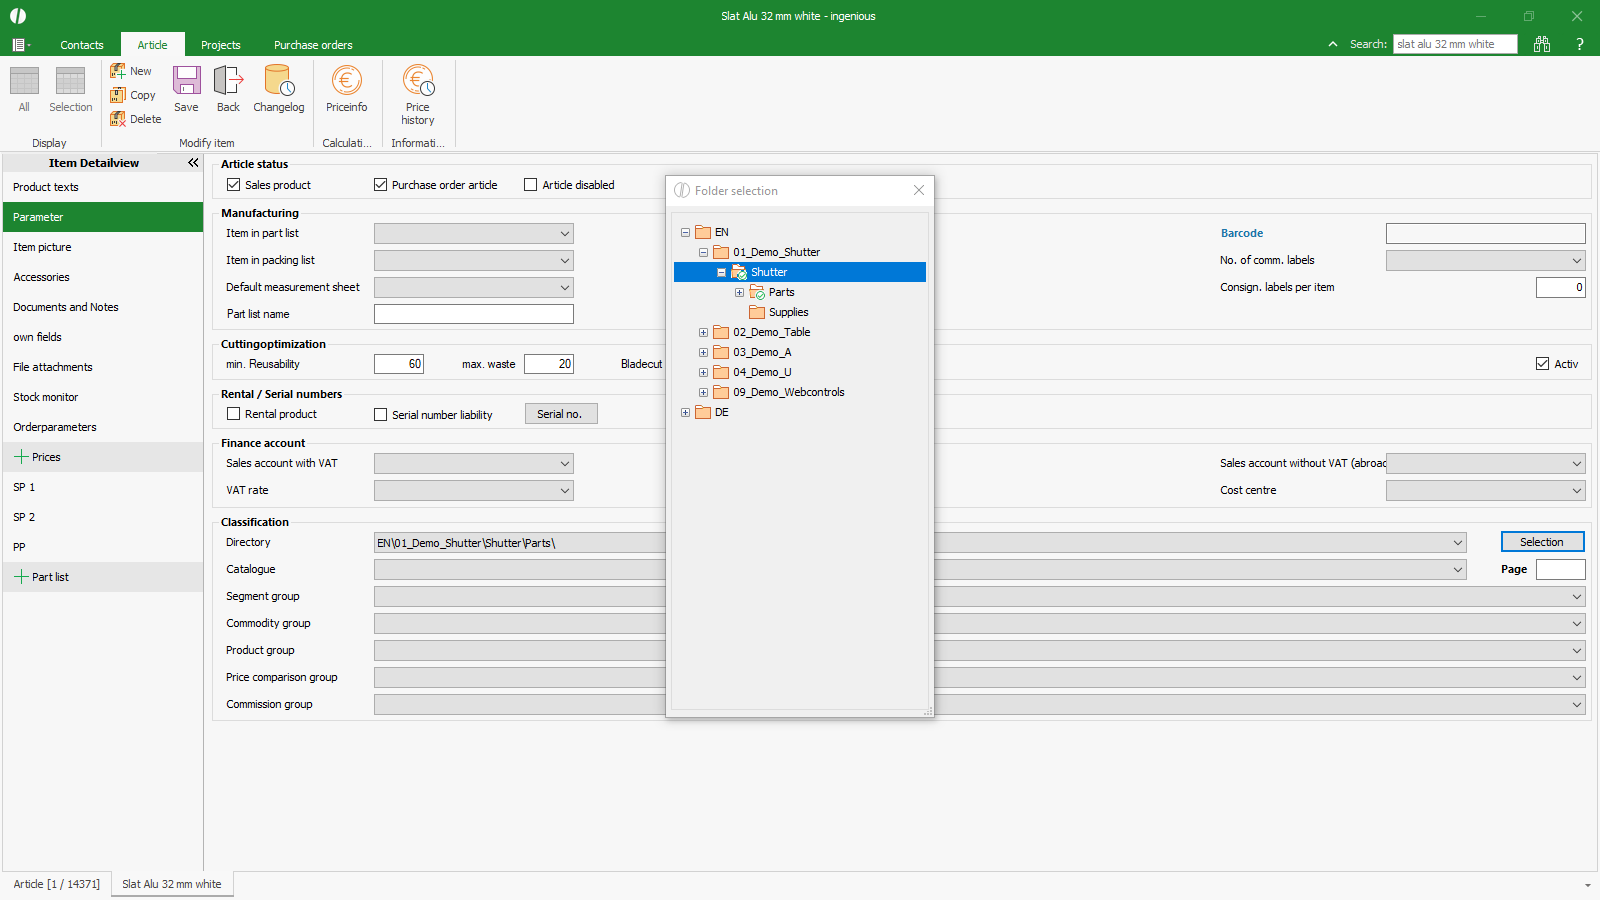
Task: Collapse the Item Detailview panel
Action: coord(193,163)
